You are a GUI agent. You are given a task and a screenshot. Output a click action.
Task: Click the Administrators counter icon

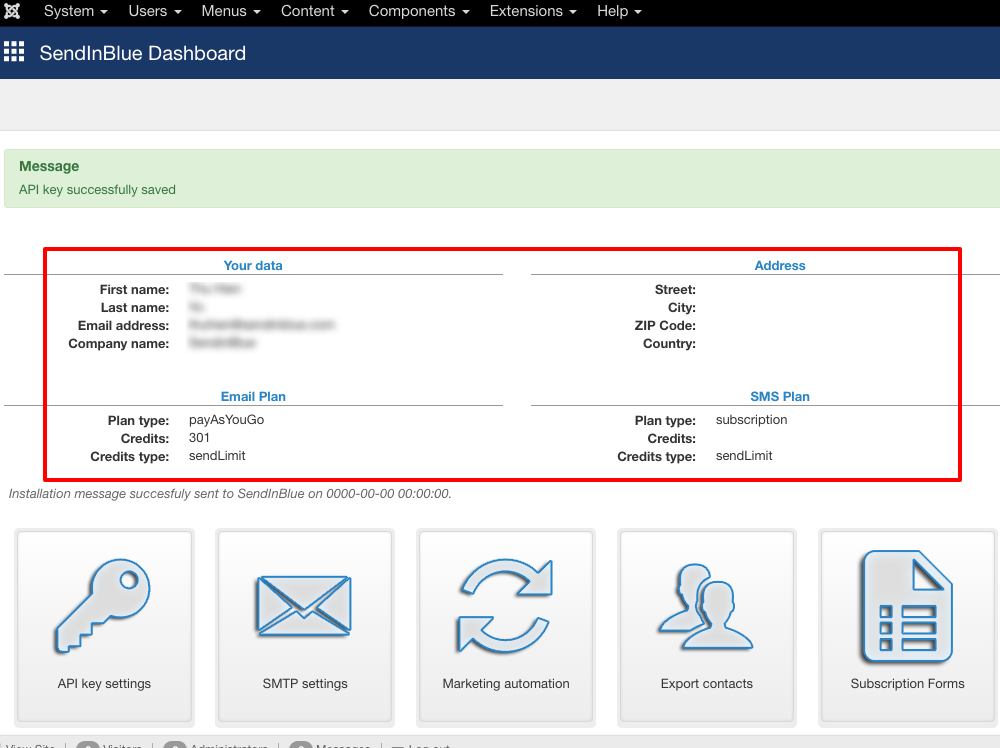coord(175,746)
